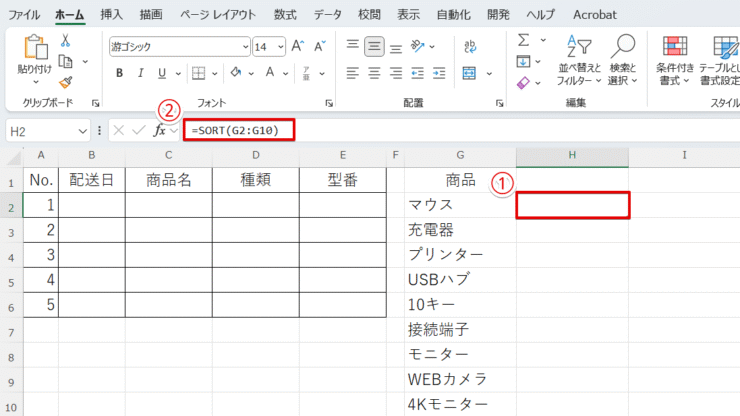Switch to the Acrobat tab
The height and width of the screenshot is (416, 740).
click(595, 15)
